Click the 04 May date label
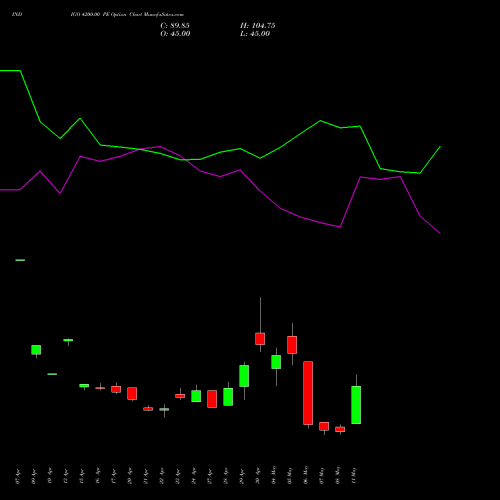The height and width of the screenshot is (500, 500). (x=274, y=475)
